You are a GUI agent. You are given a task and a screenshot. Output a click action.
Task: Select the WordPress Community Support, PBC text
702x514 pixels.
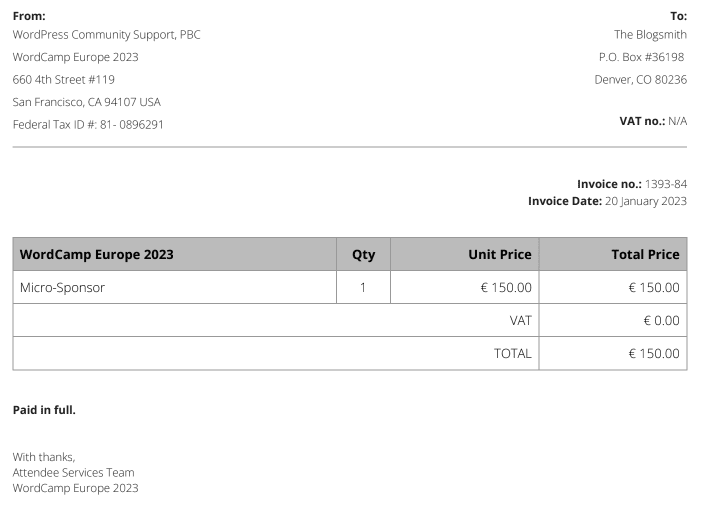pos(107,35)
